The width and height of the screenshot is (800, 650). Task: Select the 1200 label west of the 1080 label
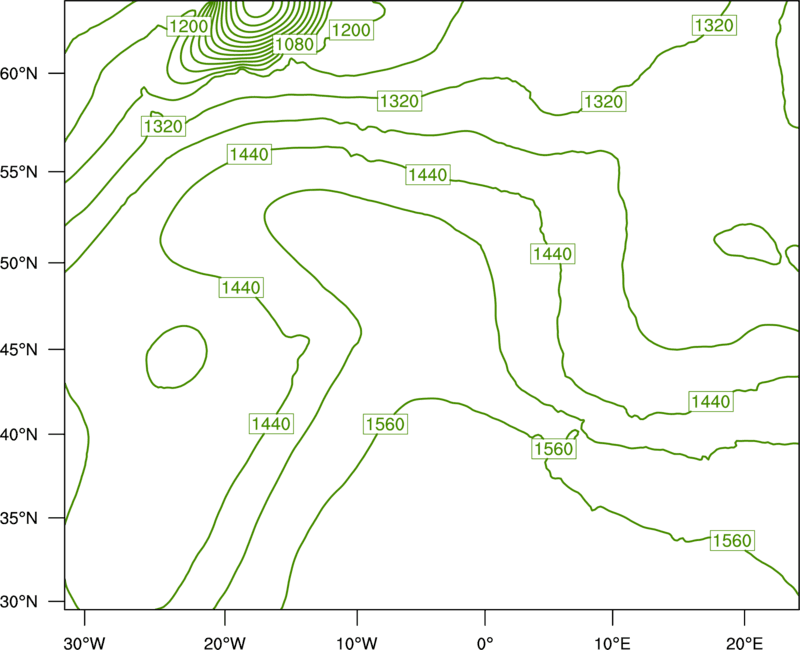tap(188, 26)
